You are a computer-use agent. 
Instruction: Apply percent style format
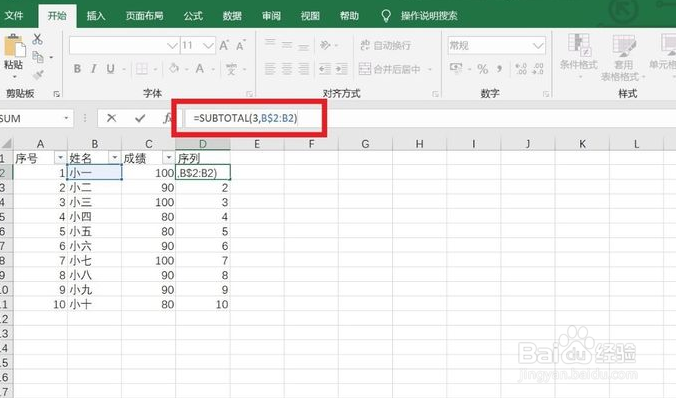(483, 69)
